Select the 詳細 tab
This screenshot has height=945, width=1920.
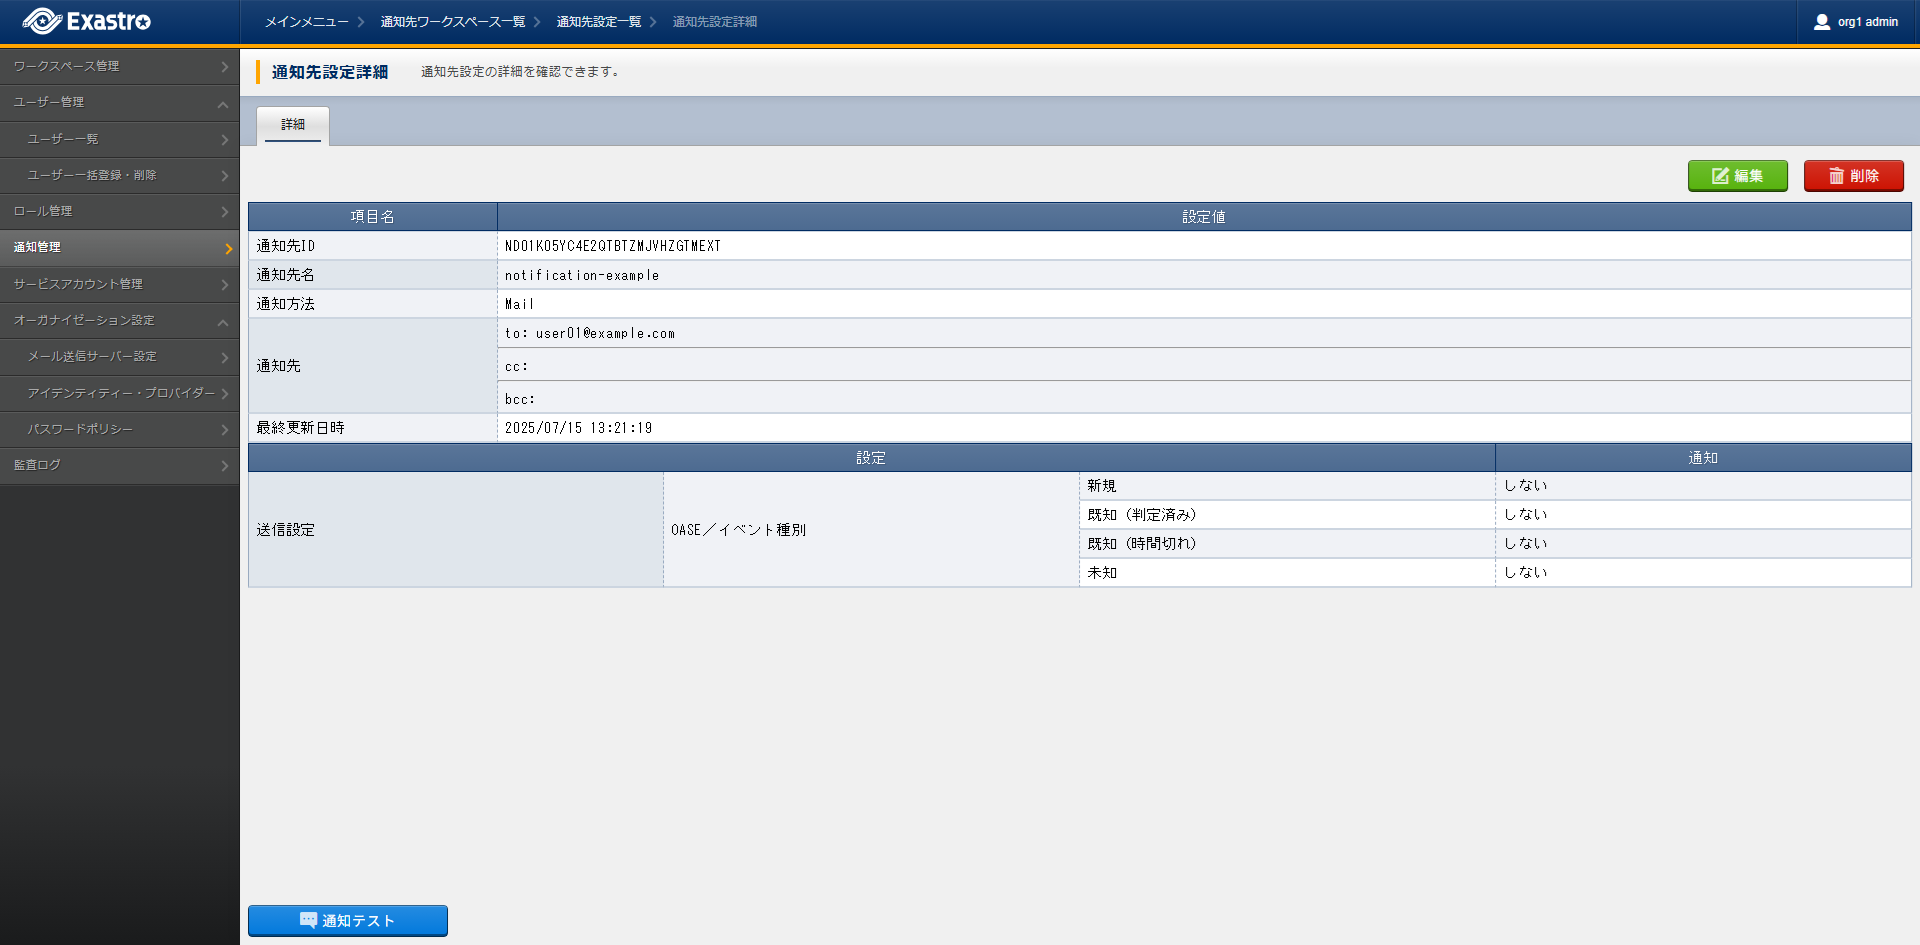click(293, 125)
